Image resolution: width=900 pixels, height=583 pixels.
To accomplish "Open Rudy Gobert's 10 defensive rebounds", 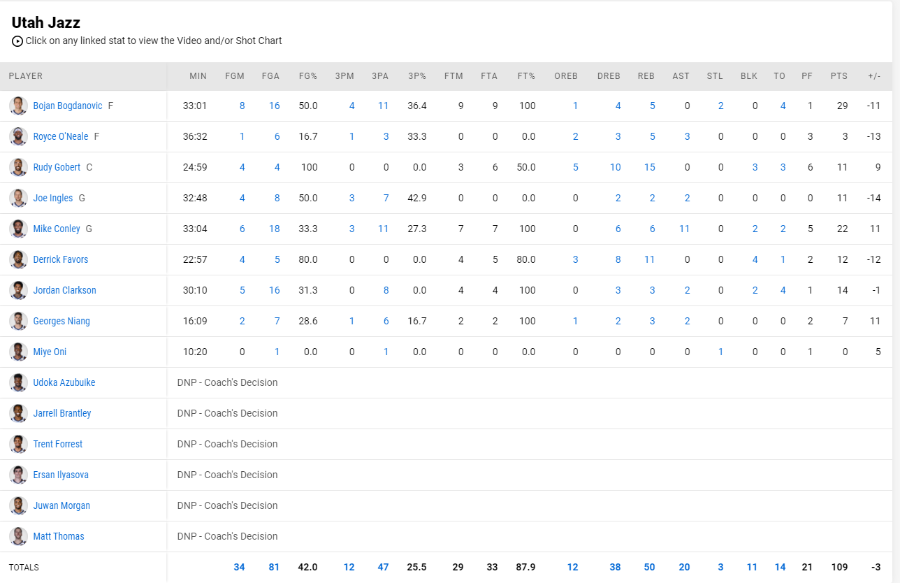I will click(615, 167).
